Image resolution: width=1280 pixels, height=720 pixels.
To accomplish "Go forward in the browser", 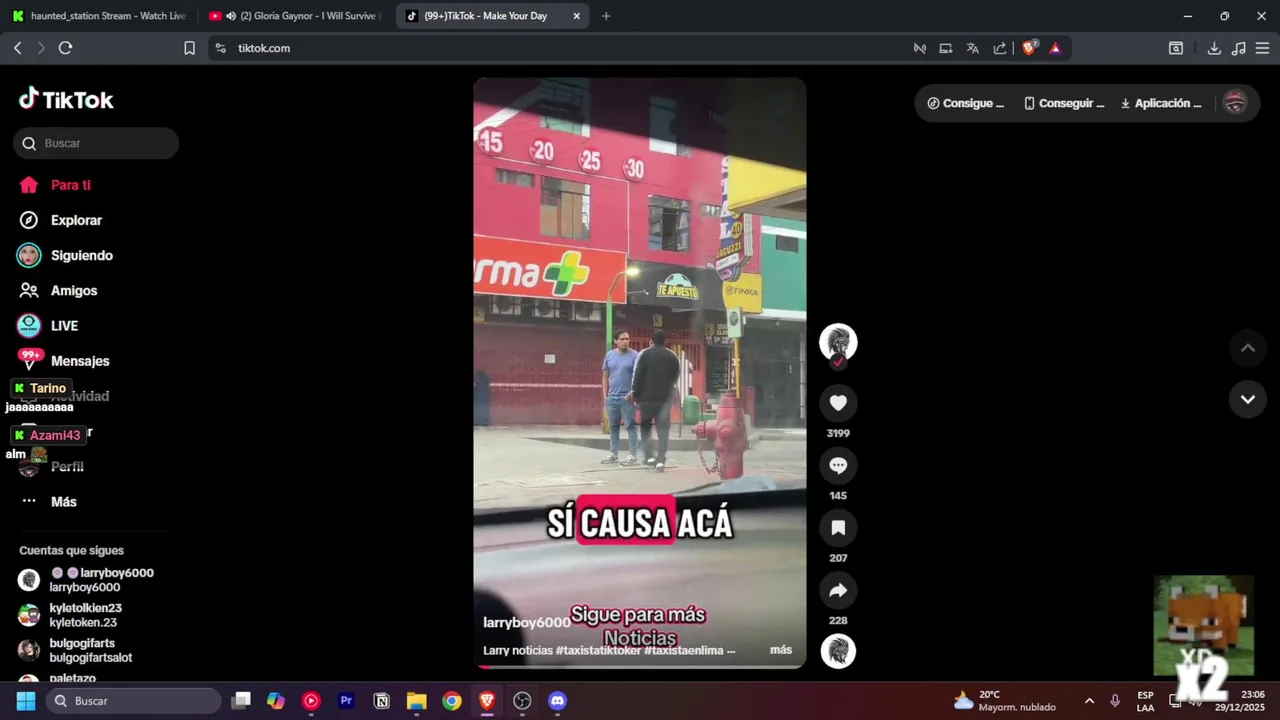I will 41,48.
